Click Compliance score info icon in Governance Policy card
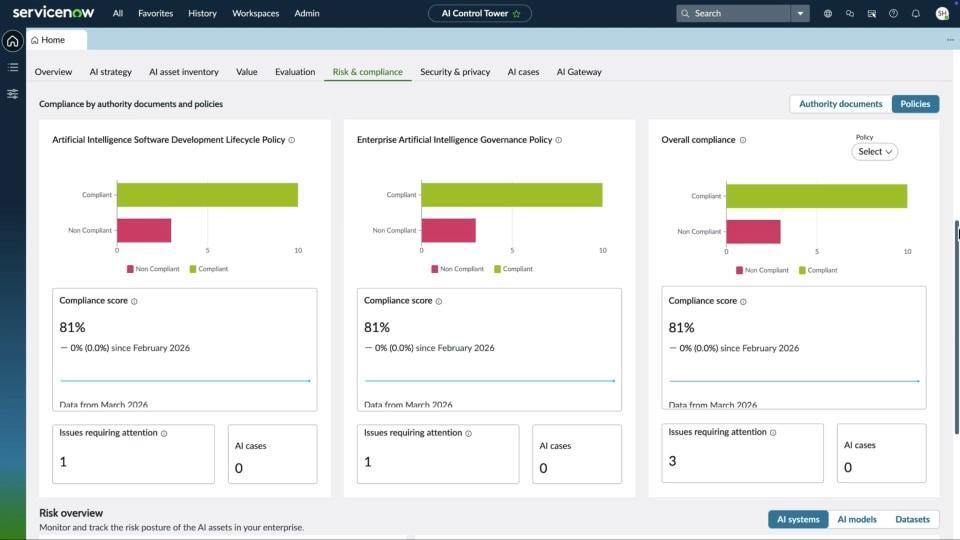Screen dimensions: 960x540 (x=438, y=301)
